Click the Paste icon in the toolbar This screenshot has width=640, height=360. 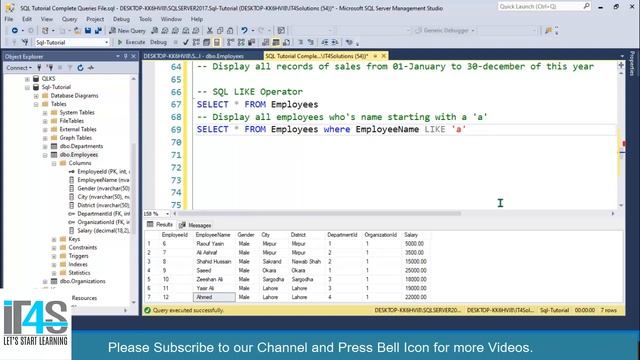(230, 31)
